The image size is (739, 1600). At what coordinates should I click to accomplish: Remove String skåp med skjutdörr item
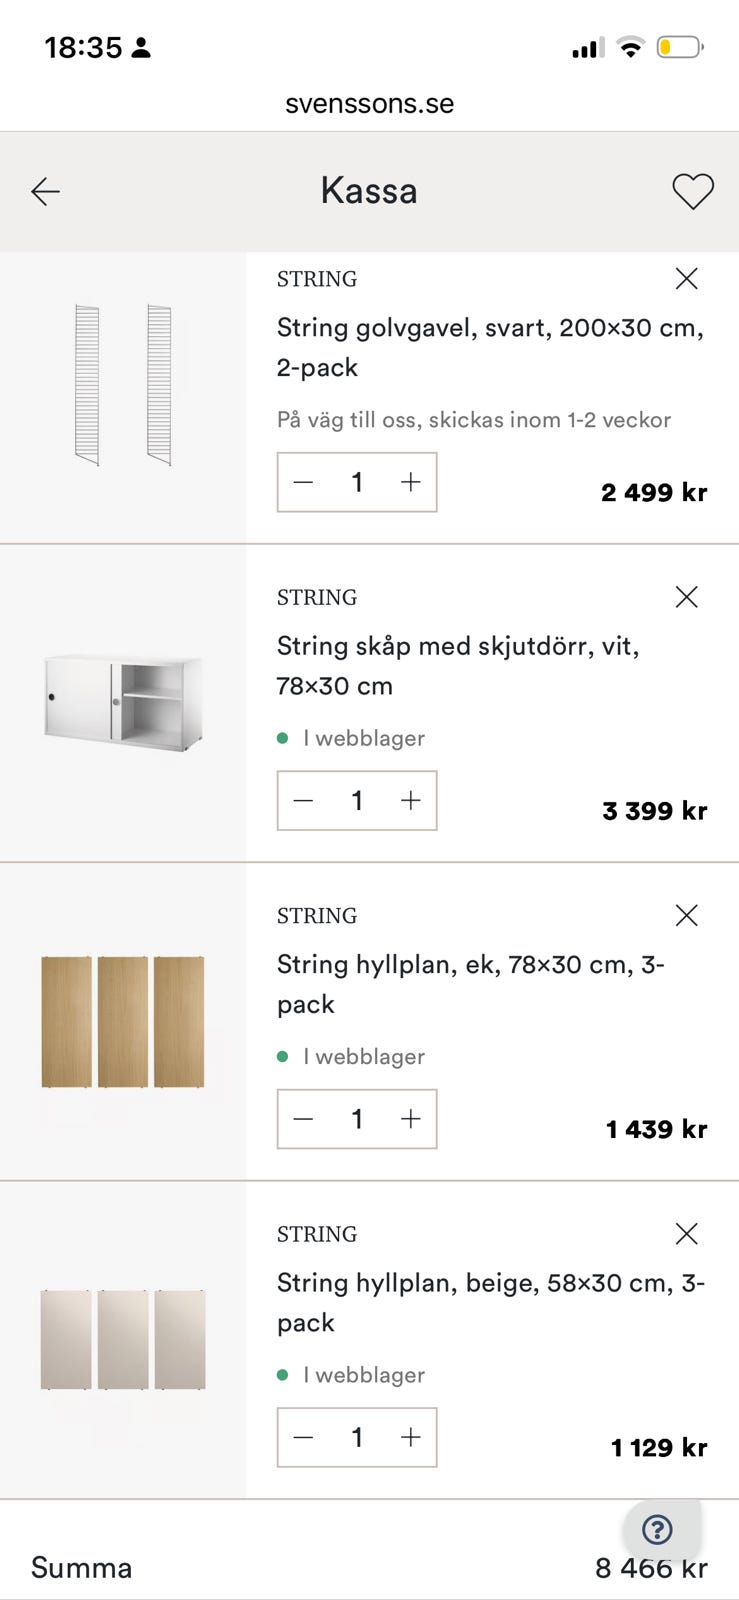(686, 597)
